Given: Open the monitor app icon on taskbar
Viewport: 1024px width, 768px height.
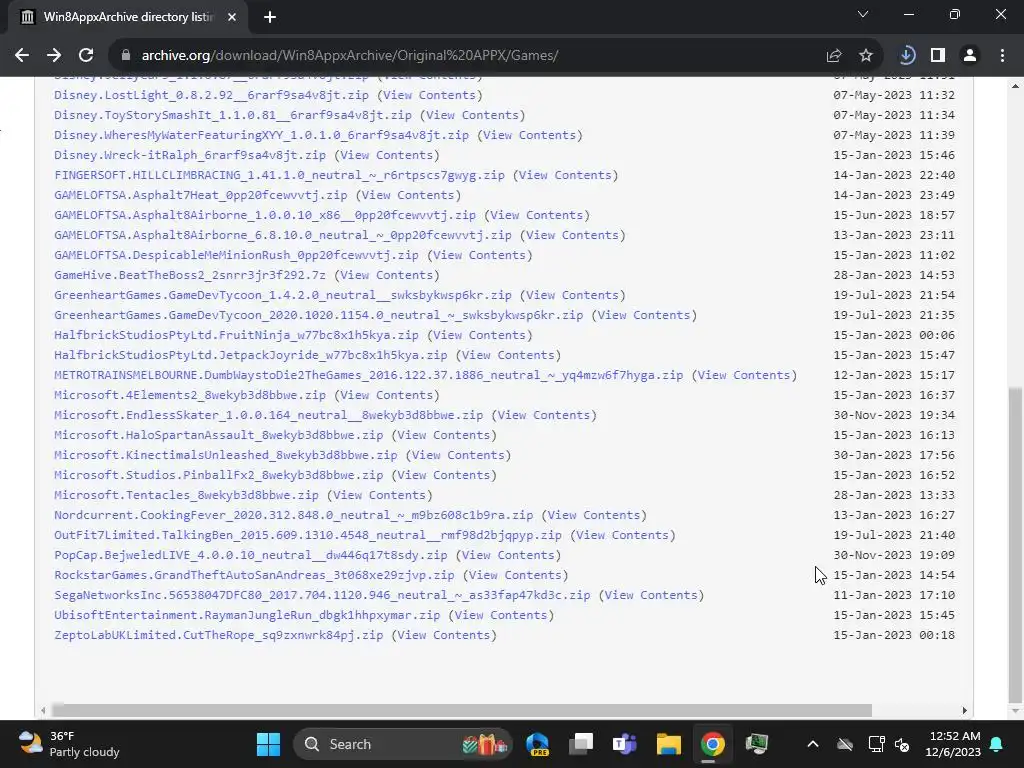Looking at the screenshot, I should [x=756, y=744].
